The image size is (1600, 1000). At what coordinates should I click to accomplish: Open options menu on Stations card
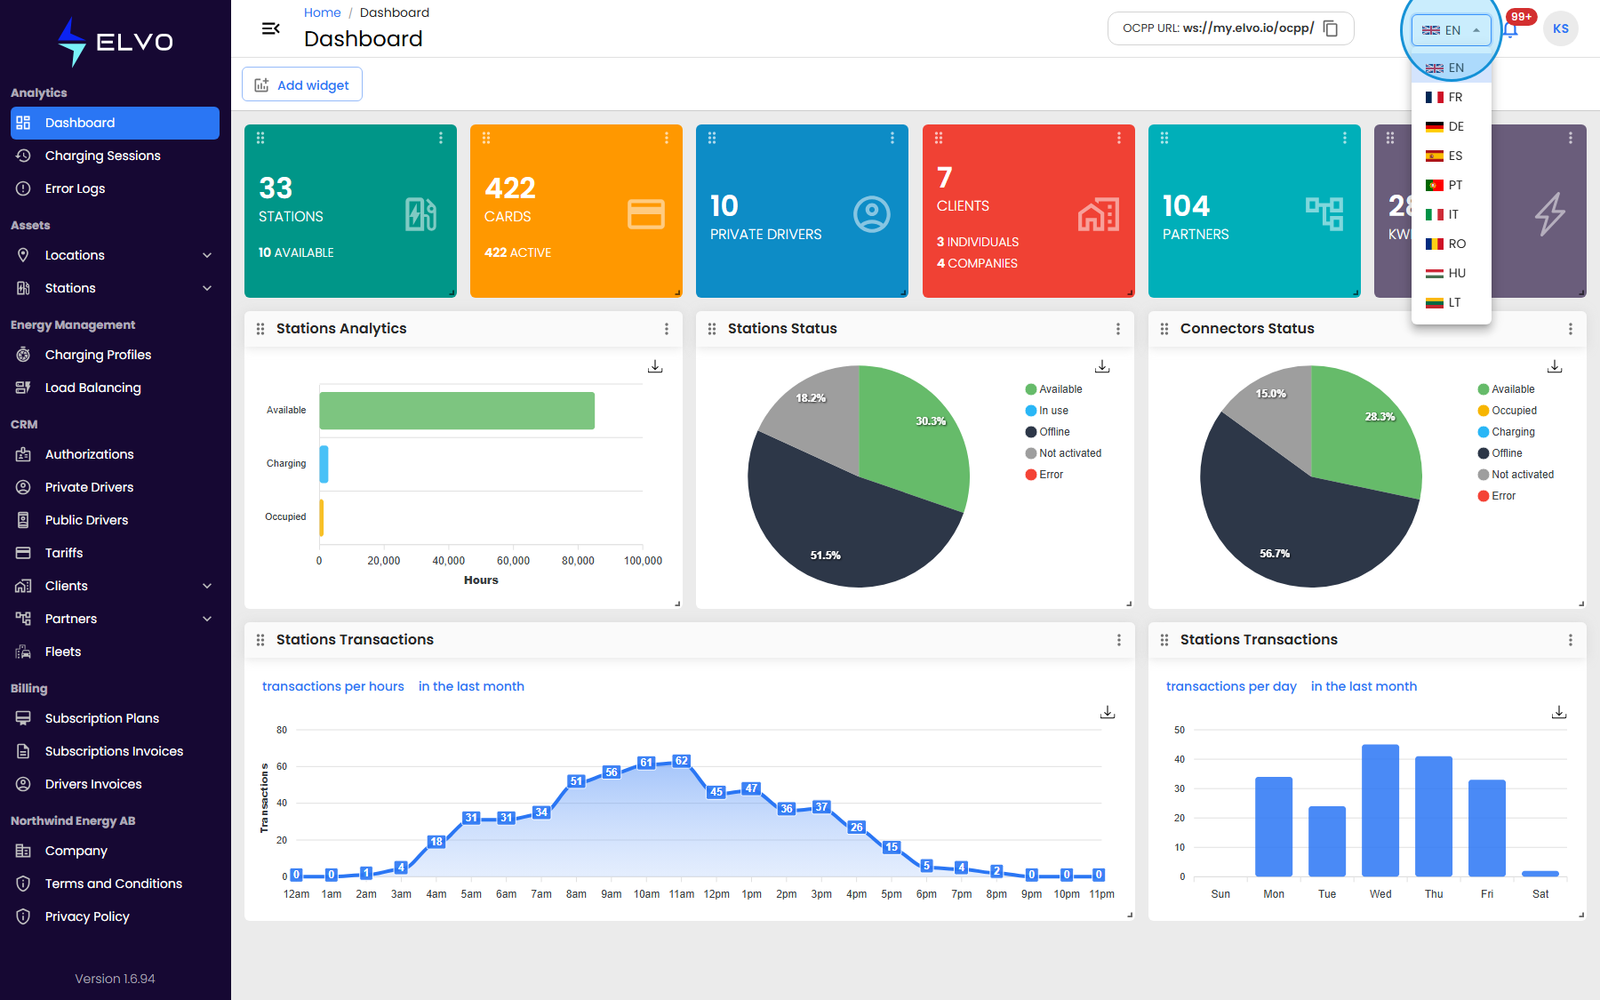(441, 138)
